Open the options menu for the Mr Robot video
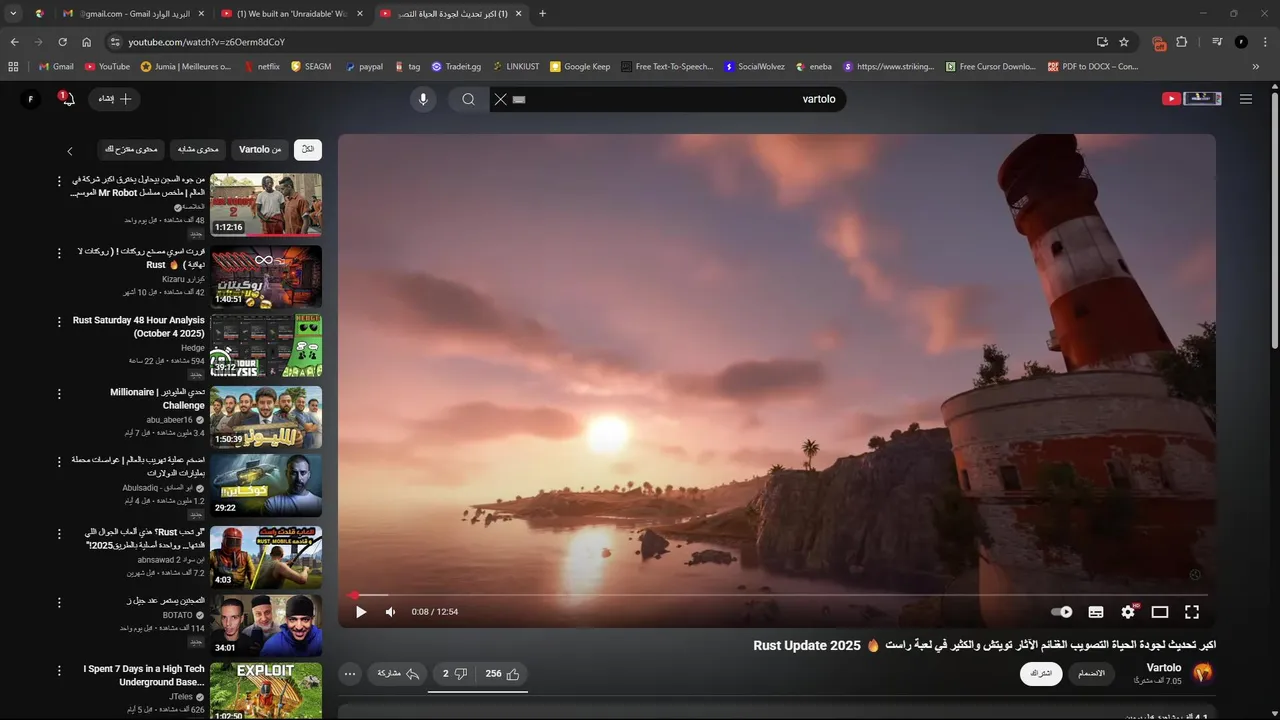The height and width of the screenshot is (720, 1280). click(x=59, y=182)
